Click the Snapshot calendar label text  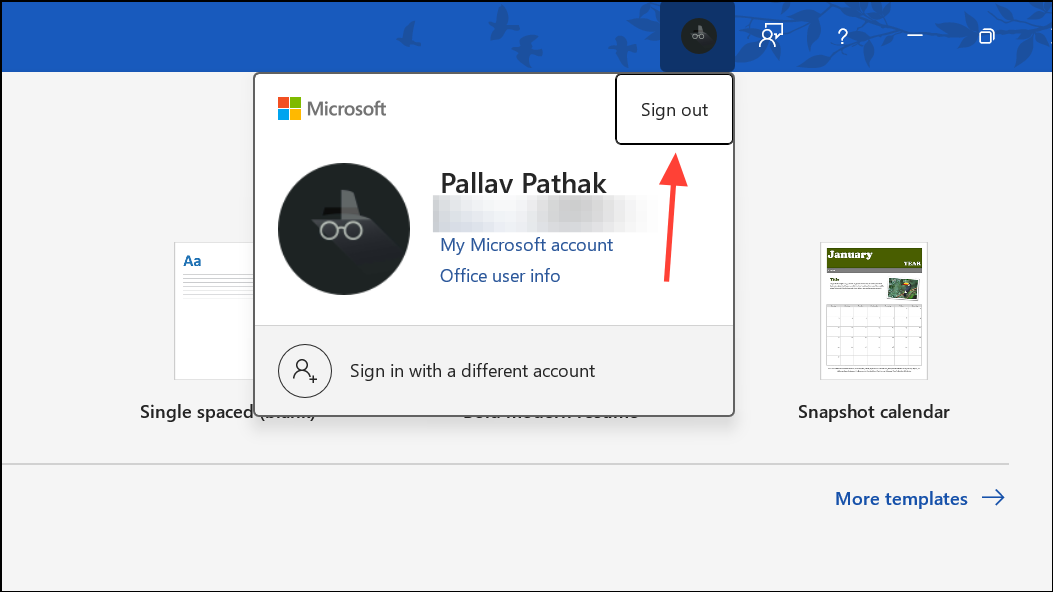(x=873, y=412)
